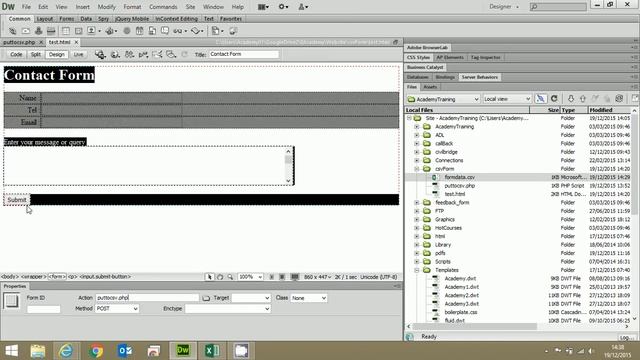This screenshot has height=360, width=640.
Task: Click the Synchronize icon in Files panel
Action: coord(619,98)
